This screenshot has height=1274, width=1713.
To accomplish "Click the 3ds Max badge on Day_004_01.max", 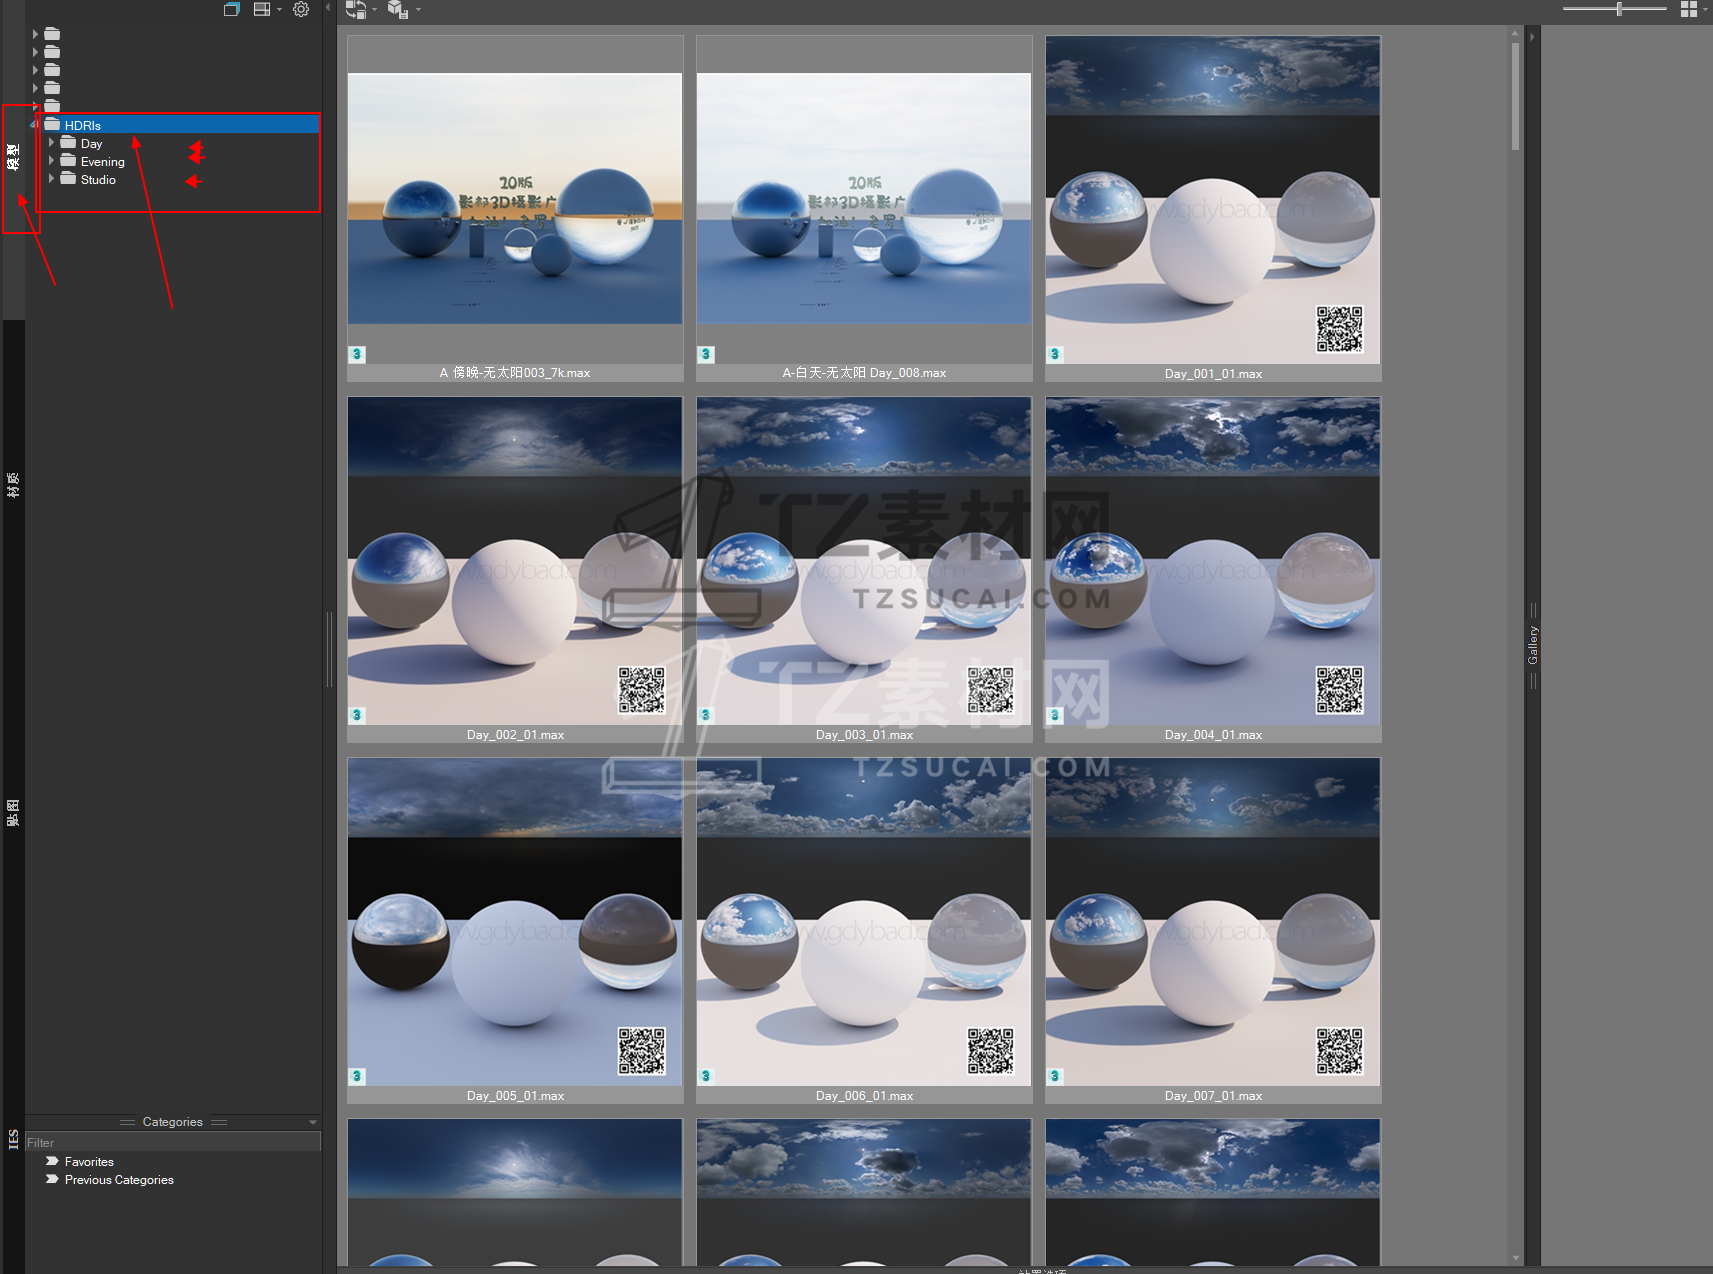I will point(1055,715).
